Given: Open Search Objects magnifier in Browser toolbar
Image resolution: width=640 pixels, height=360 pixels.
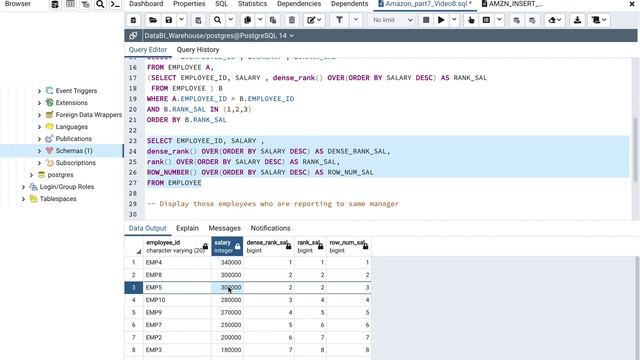Looking at the screenshot, I should [100, 4].
